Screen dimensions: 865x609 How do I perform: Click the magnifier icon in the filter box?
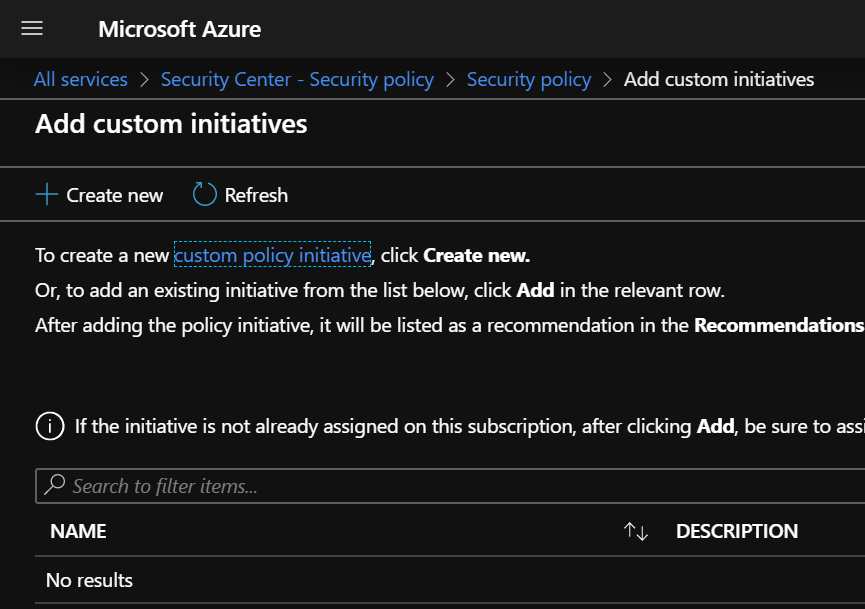(56, 486)
